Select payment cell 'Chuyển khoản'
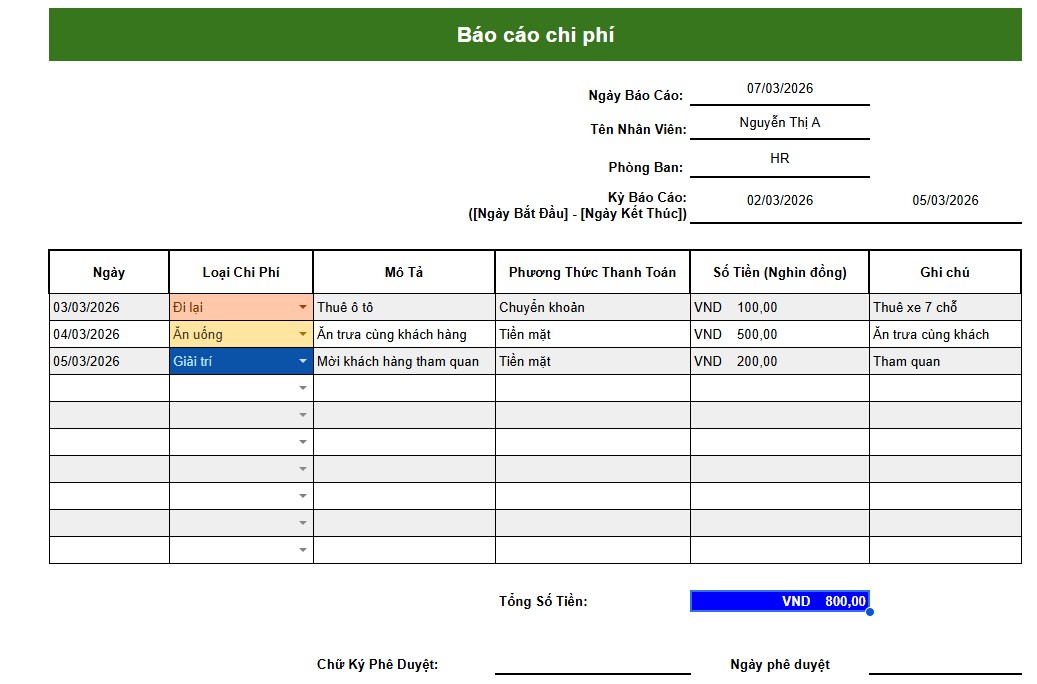 (592, 307)
